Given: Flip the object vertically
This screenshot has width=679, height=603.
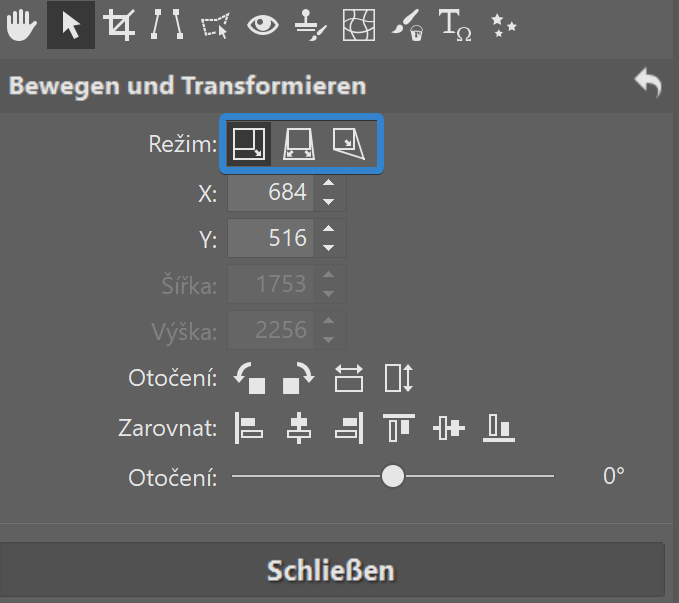Looking at the screenshot, I should pos(399,379).
